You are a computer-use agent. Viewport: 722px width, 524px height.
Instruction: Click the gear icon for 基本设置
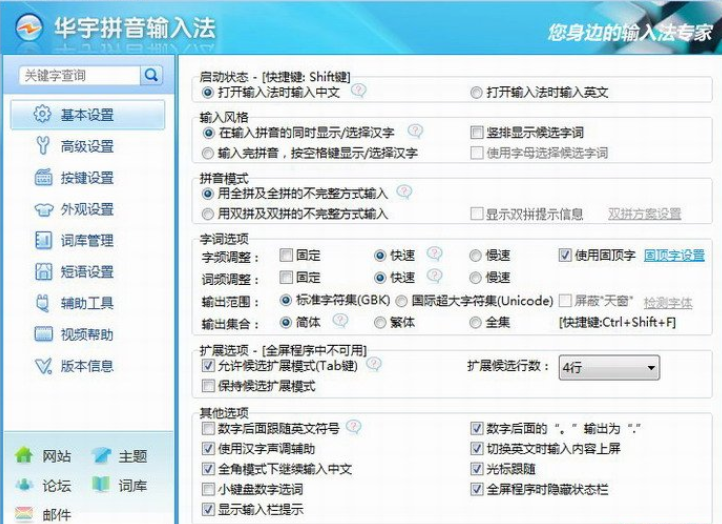(x=42, y=114)
